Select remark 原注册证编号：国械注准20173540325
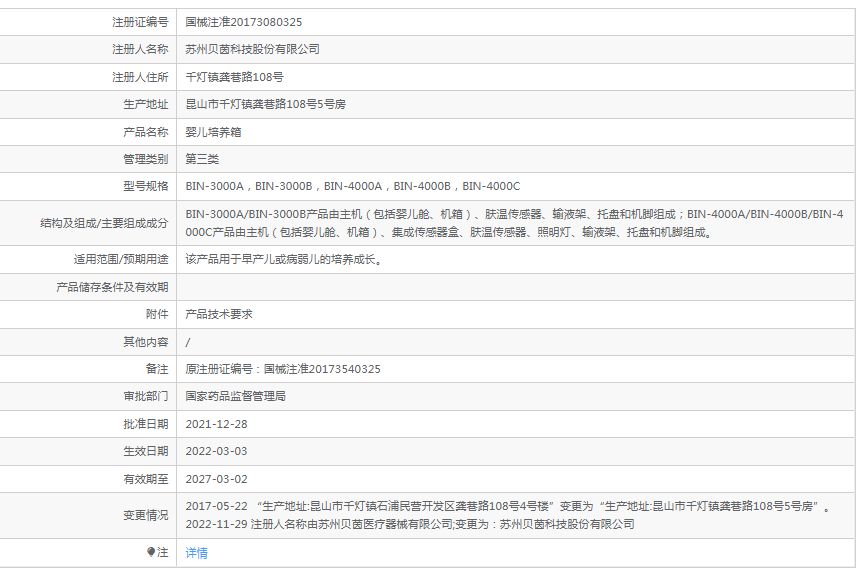This screenshot has width=859, height=574. [x=283, y=369]
